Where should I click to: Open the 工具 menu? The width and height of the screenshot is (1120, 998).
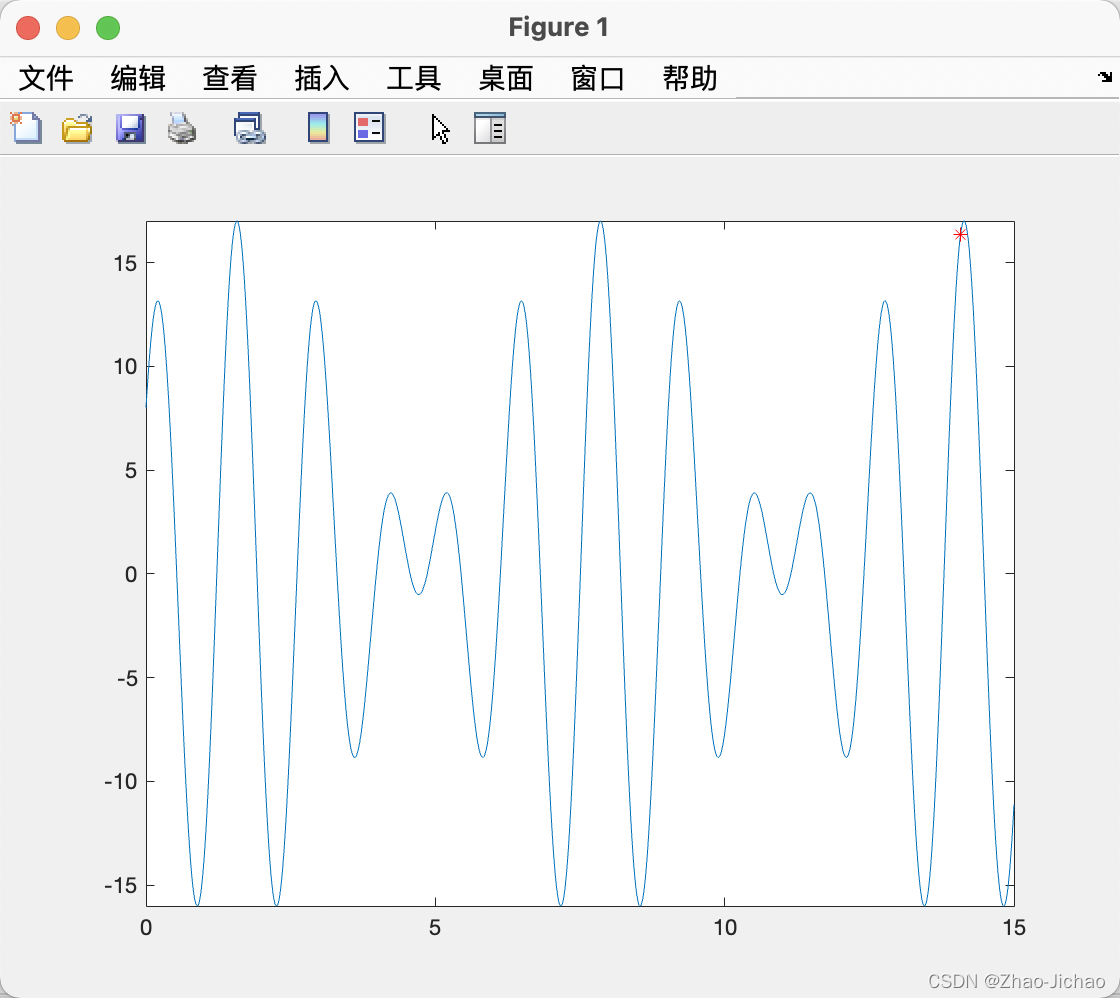tap(414, 78)
